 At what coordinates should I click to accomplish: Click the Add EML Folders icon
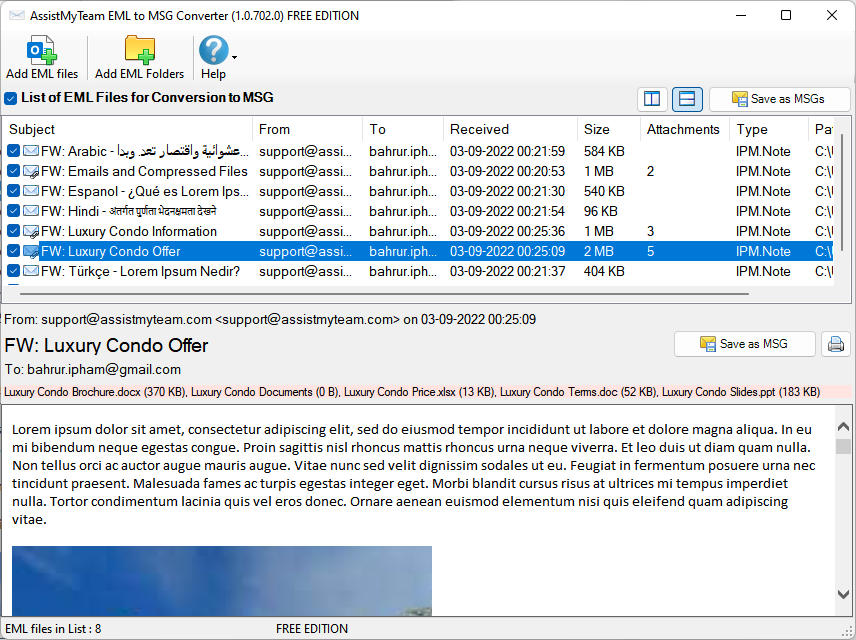tap(139, 51)
